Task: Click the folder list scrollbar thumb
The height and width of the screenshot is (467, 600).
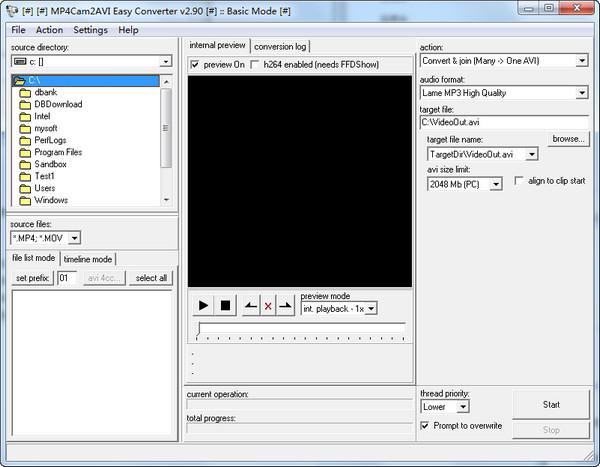Action: click(x=166, y=128)
